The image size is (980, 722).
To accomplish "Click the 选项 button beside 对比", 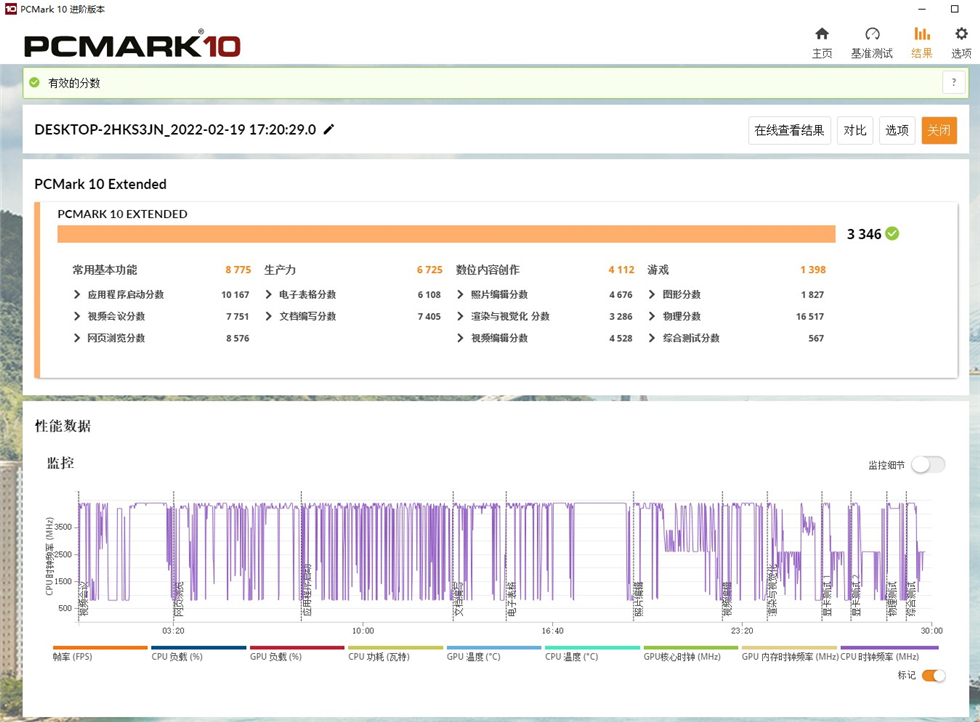I will pyautogui.click(x=897, y=130).
